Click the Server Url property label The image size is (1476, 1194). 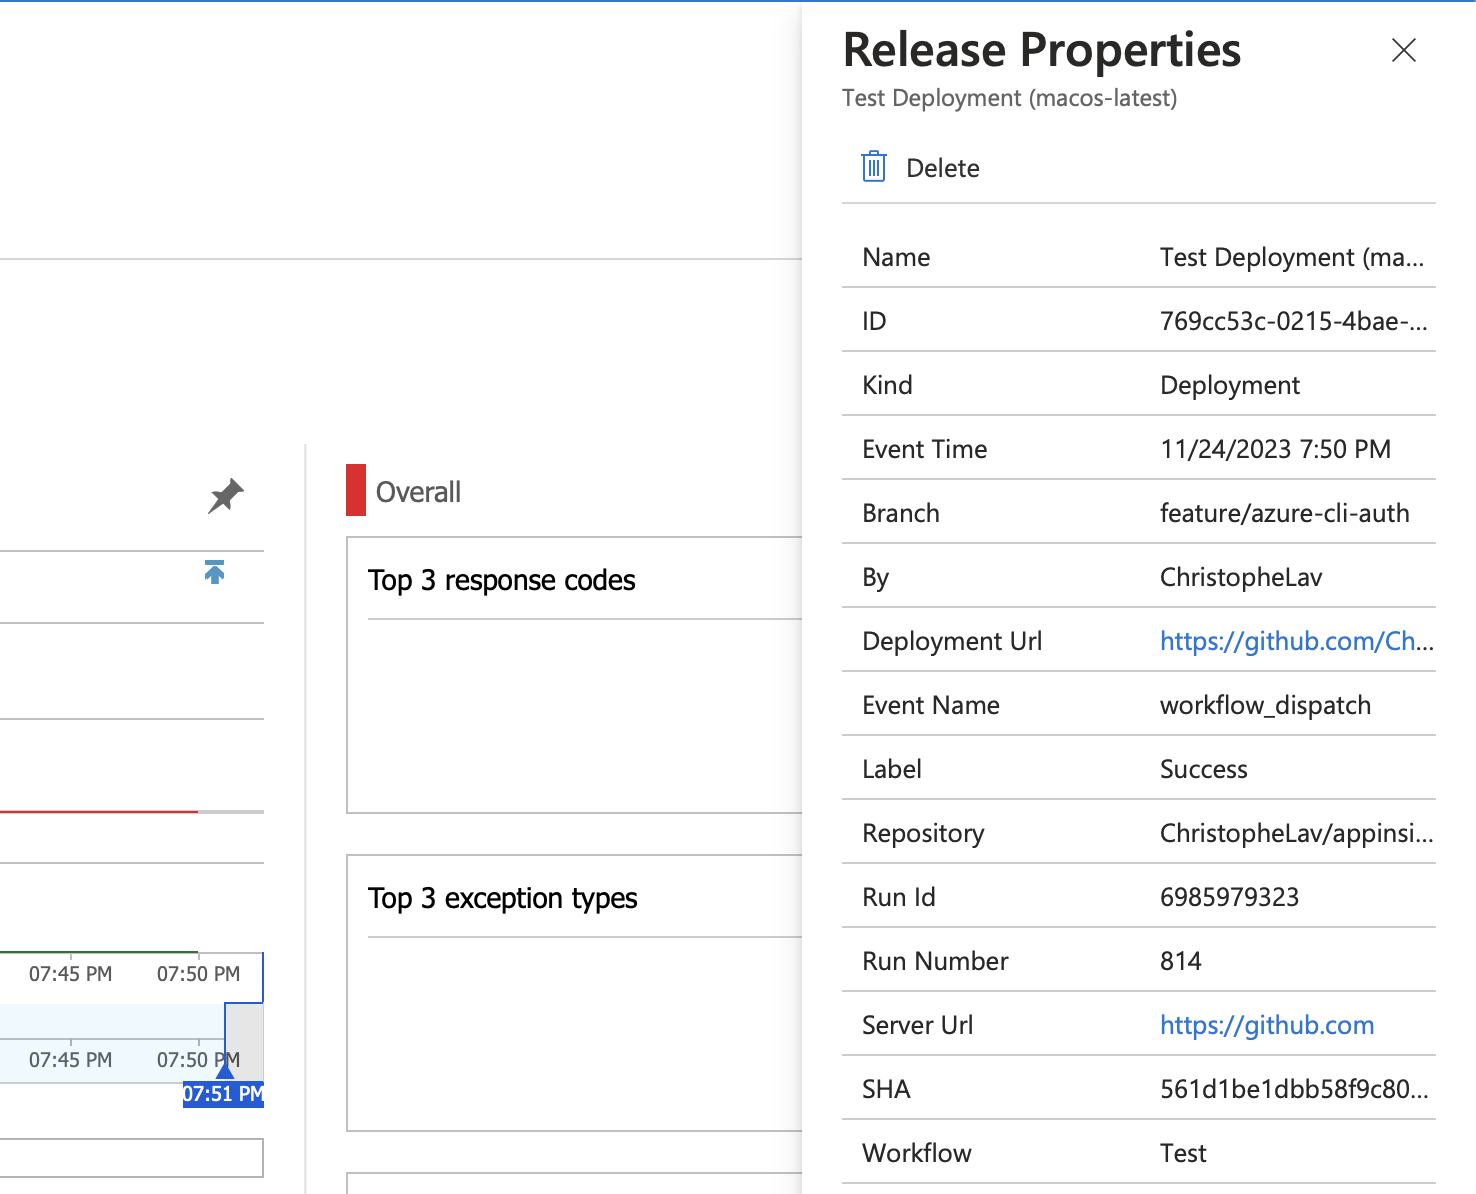pos(917,1025)
